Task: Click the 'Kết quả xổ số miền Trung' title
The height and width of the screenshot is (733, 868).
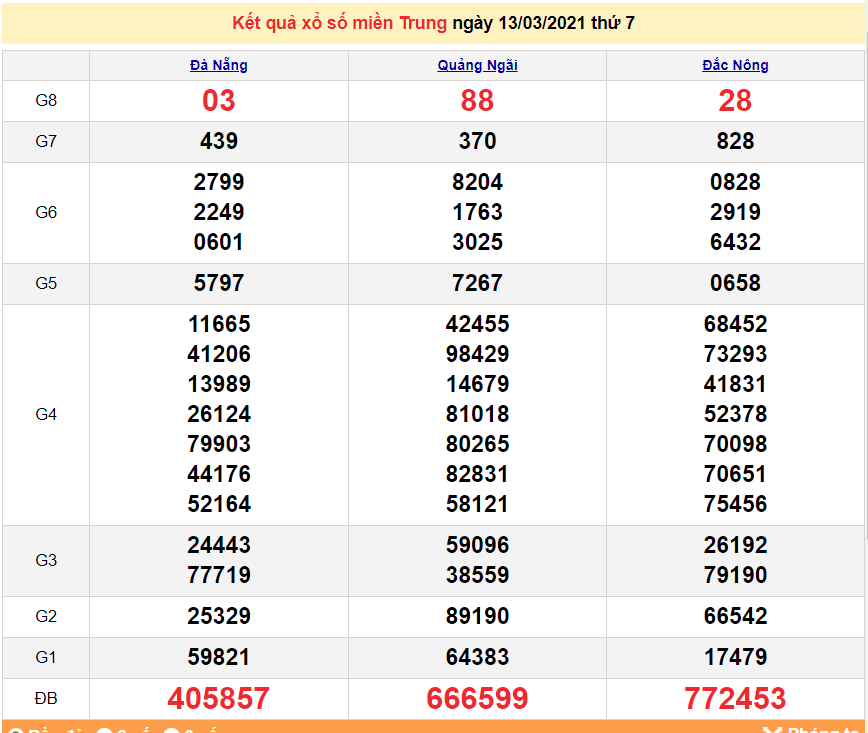Action: pos(339,23)
